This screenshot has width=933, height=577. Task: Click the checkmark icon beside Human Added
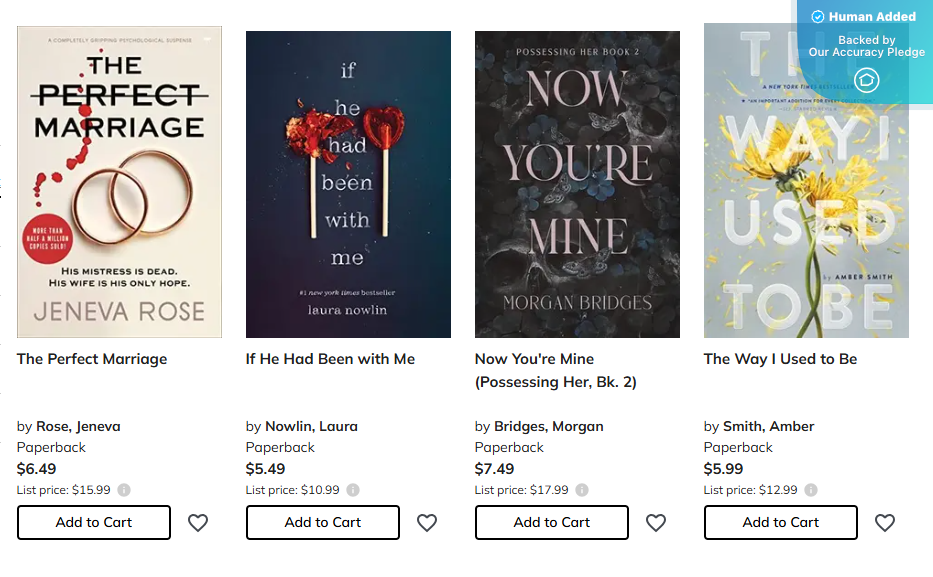click(x=820, y=16)
